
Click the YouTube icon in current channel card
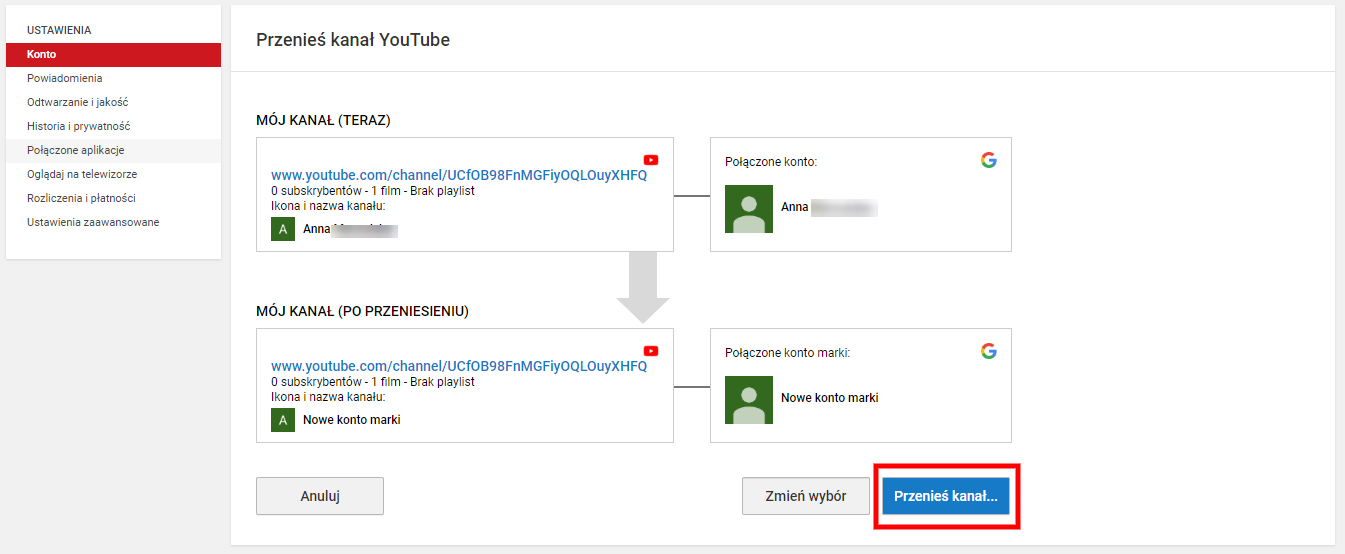[x=651, y=160]
